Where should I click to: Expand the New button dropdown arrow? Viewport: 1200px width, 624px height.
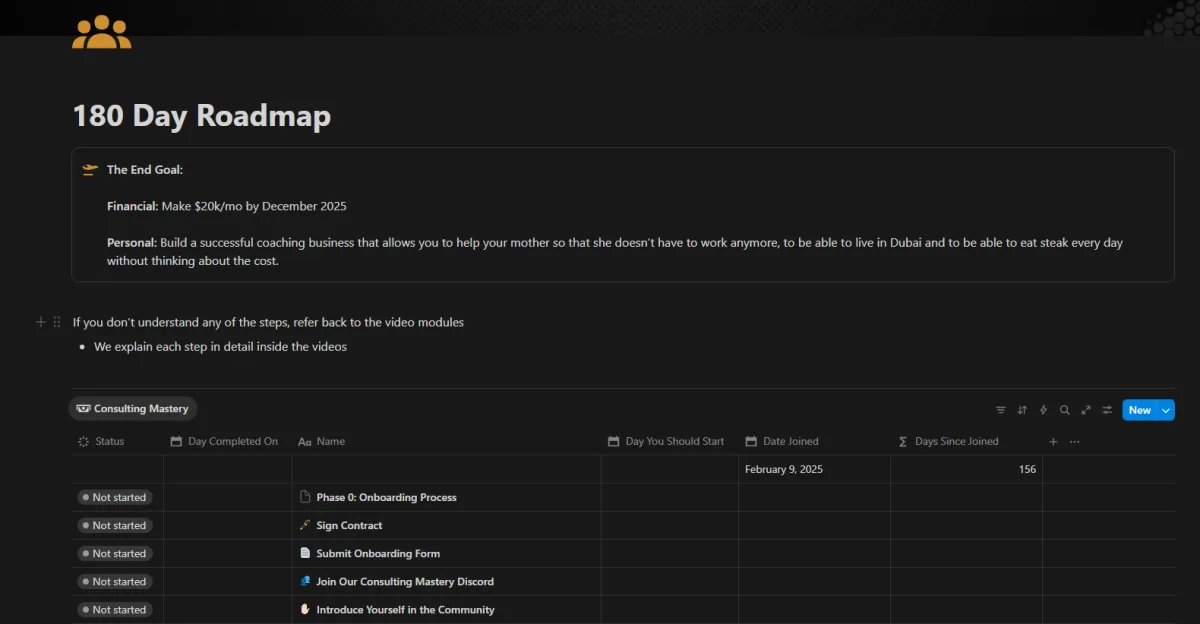tap(1166, 410)
